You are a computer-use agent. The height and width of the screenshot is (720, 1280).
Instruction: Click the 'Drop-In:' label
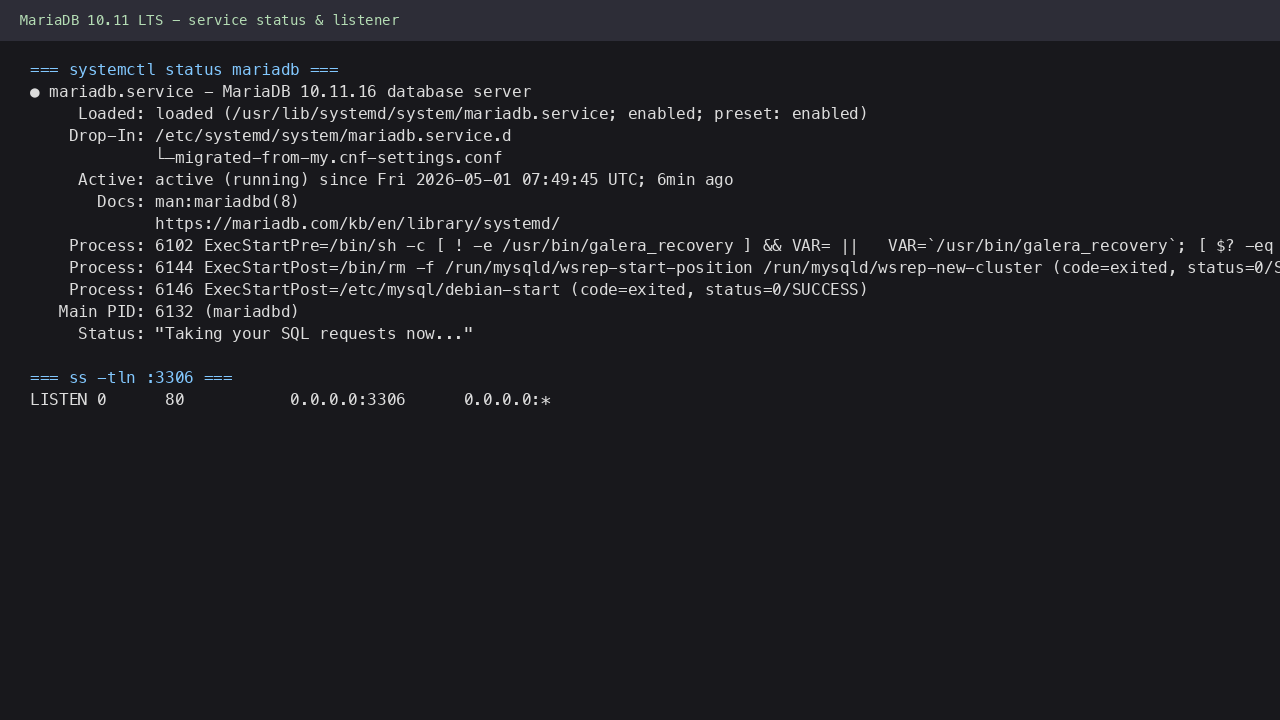point(107,136)
